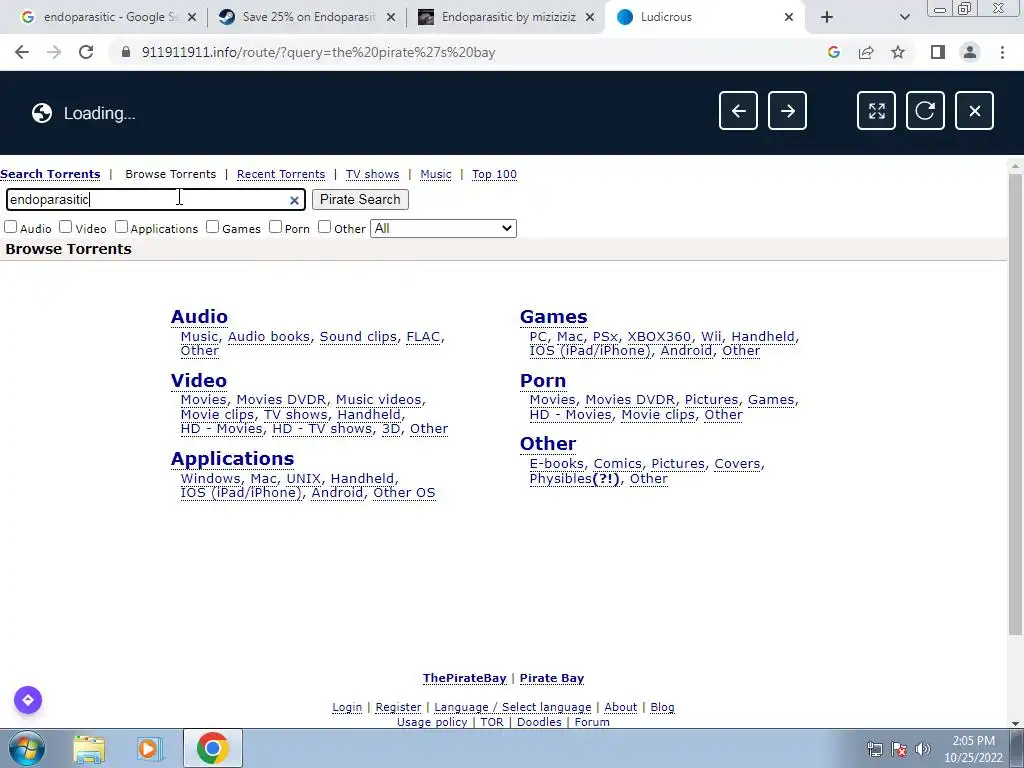Click the globe icon beside Loading text
1024x768 pixels.
tap(42, 113)
